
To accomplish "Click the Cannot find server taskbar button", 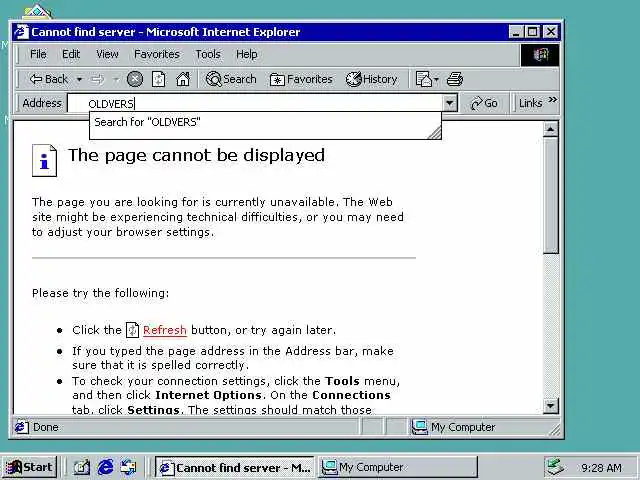I will point(235,467).
